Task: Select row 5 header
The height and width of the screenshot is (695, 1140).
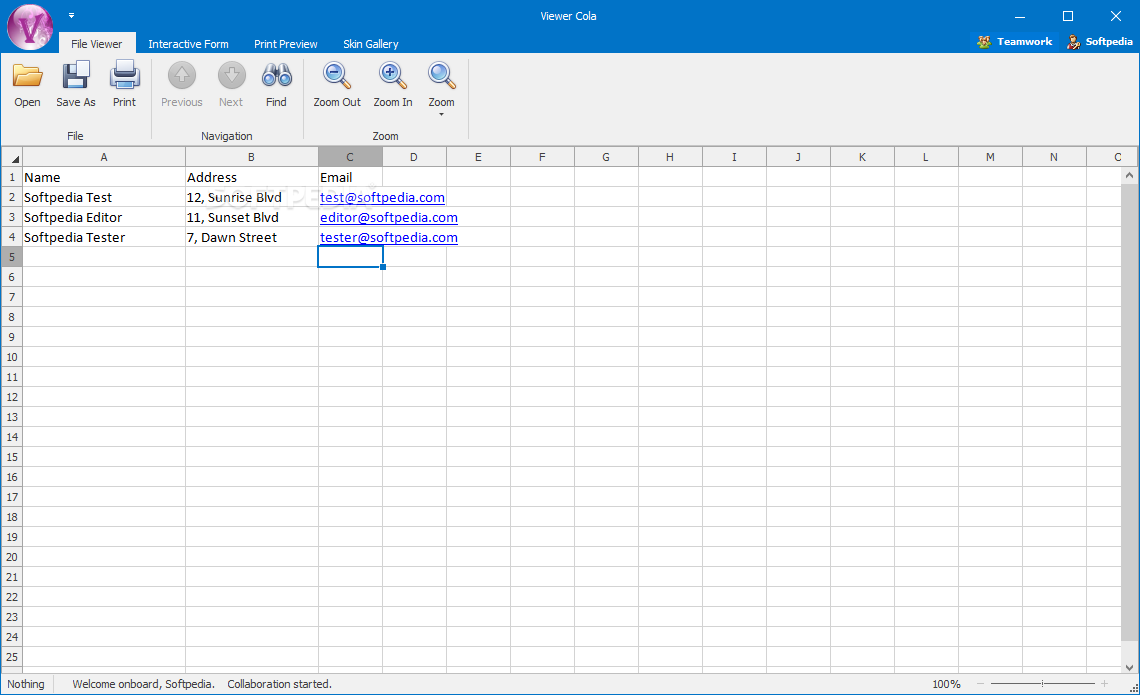Action: pos(12,257)
